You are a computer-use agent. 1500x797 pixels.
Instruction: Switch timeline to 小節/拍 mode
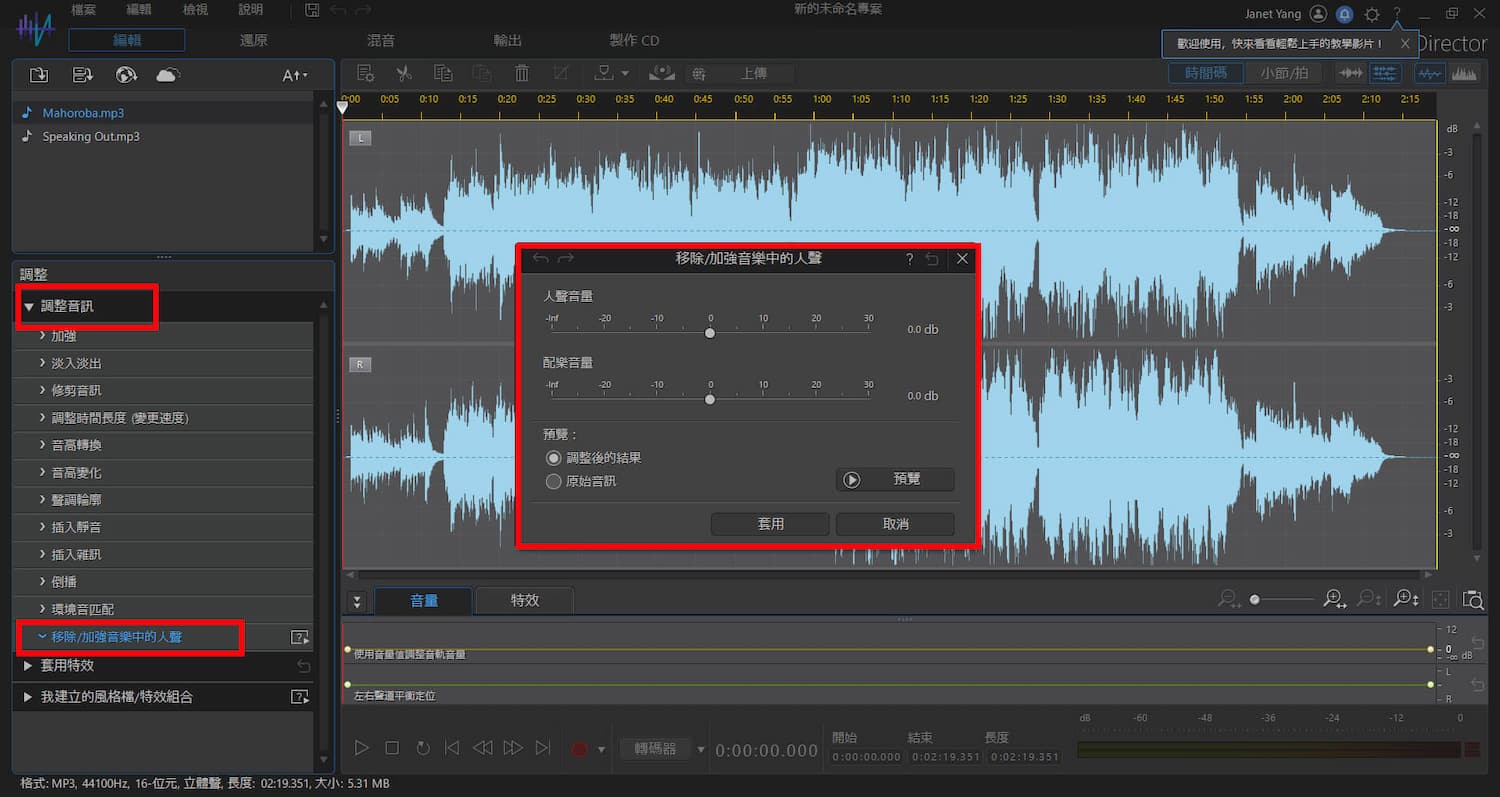pos(1283,73)
